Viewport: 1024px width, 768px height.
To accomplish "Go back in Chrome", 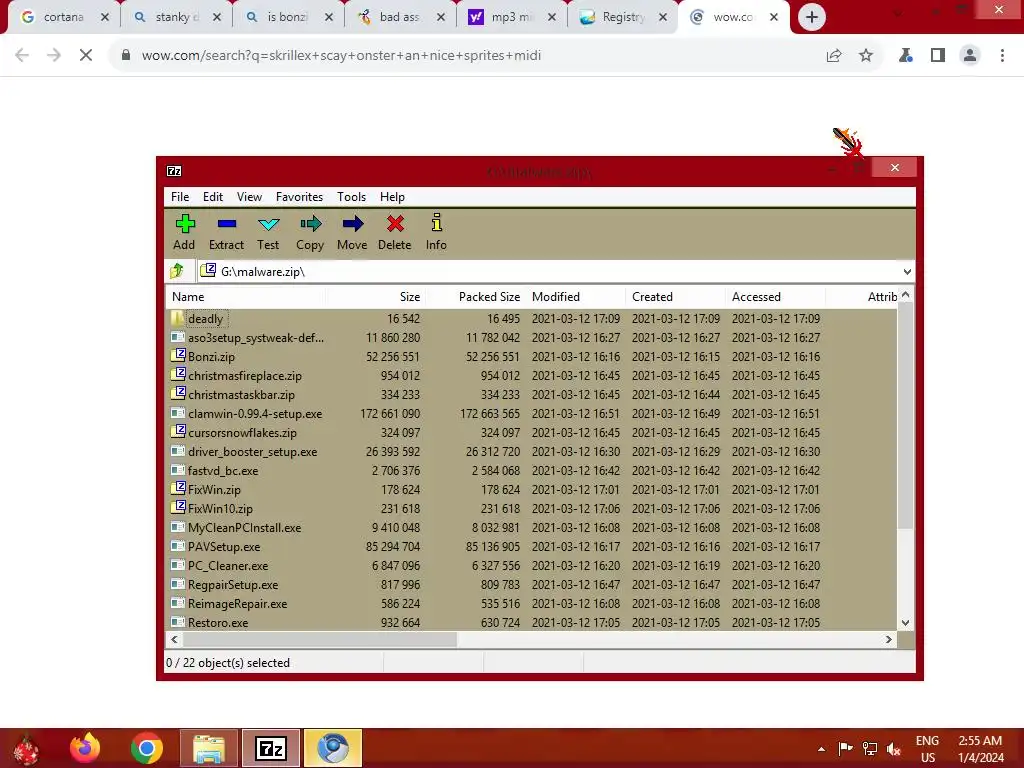I will (22, 56).
